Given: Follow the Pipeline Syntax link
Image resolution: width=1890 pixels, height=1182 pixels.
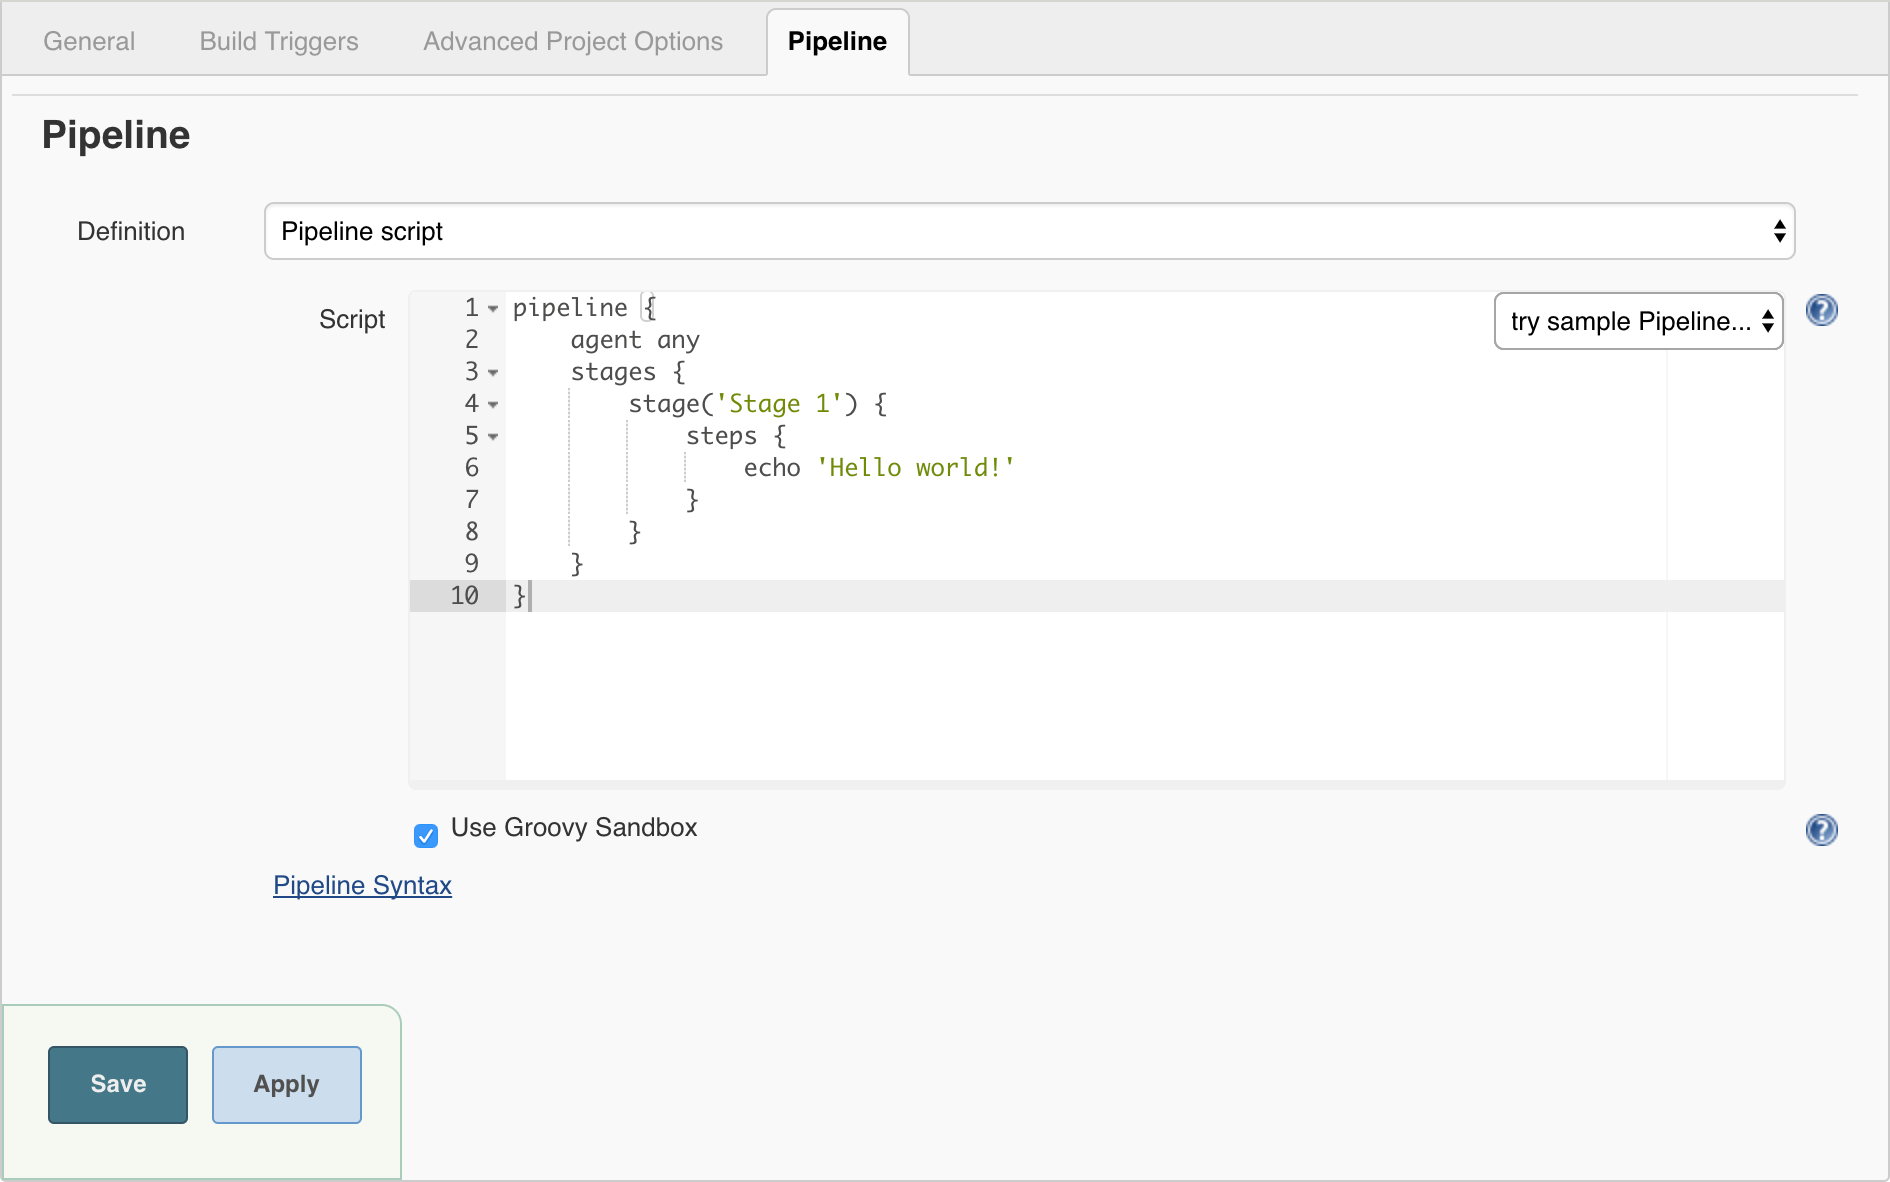Looking at the screenshot, I should [x=362, y=885].
